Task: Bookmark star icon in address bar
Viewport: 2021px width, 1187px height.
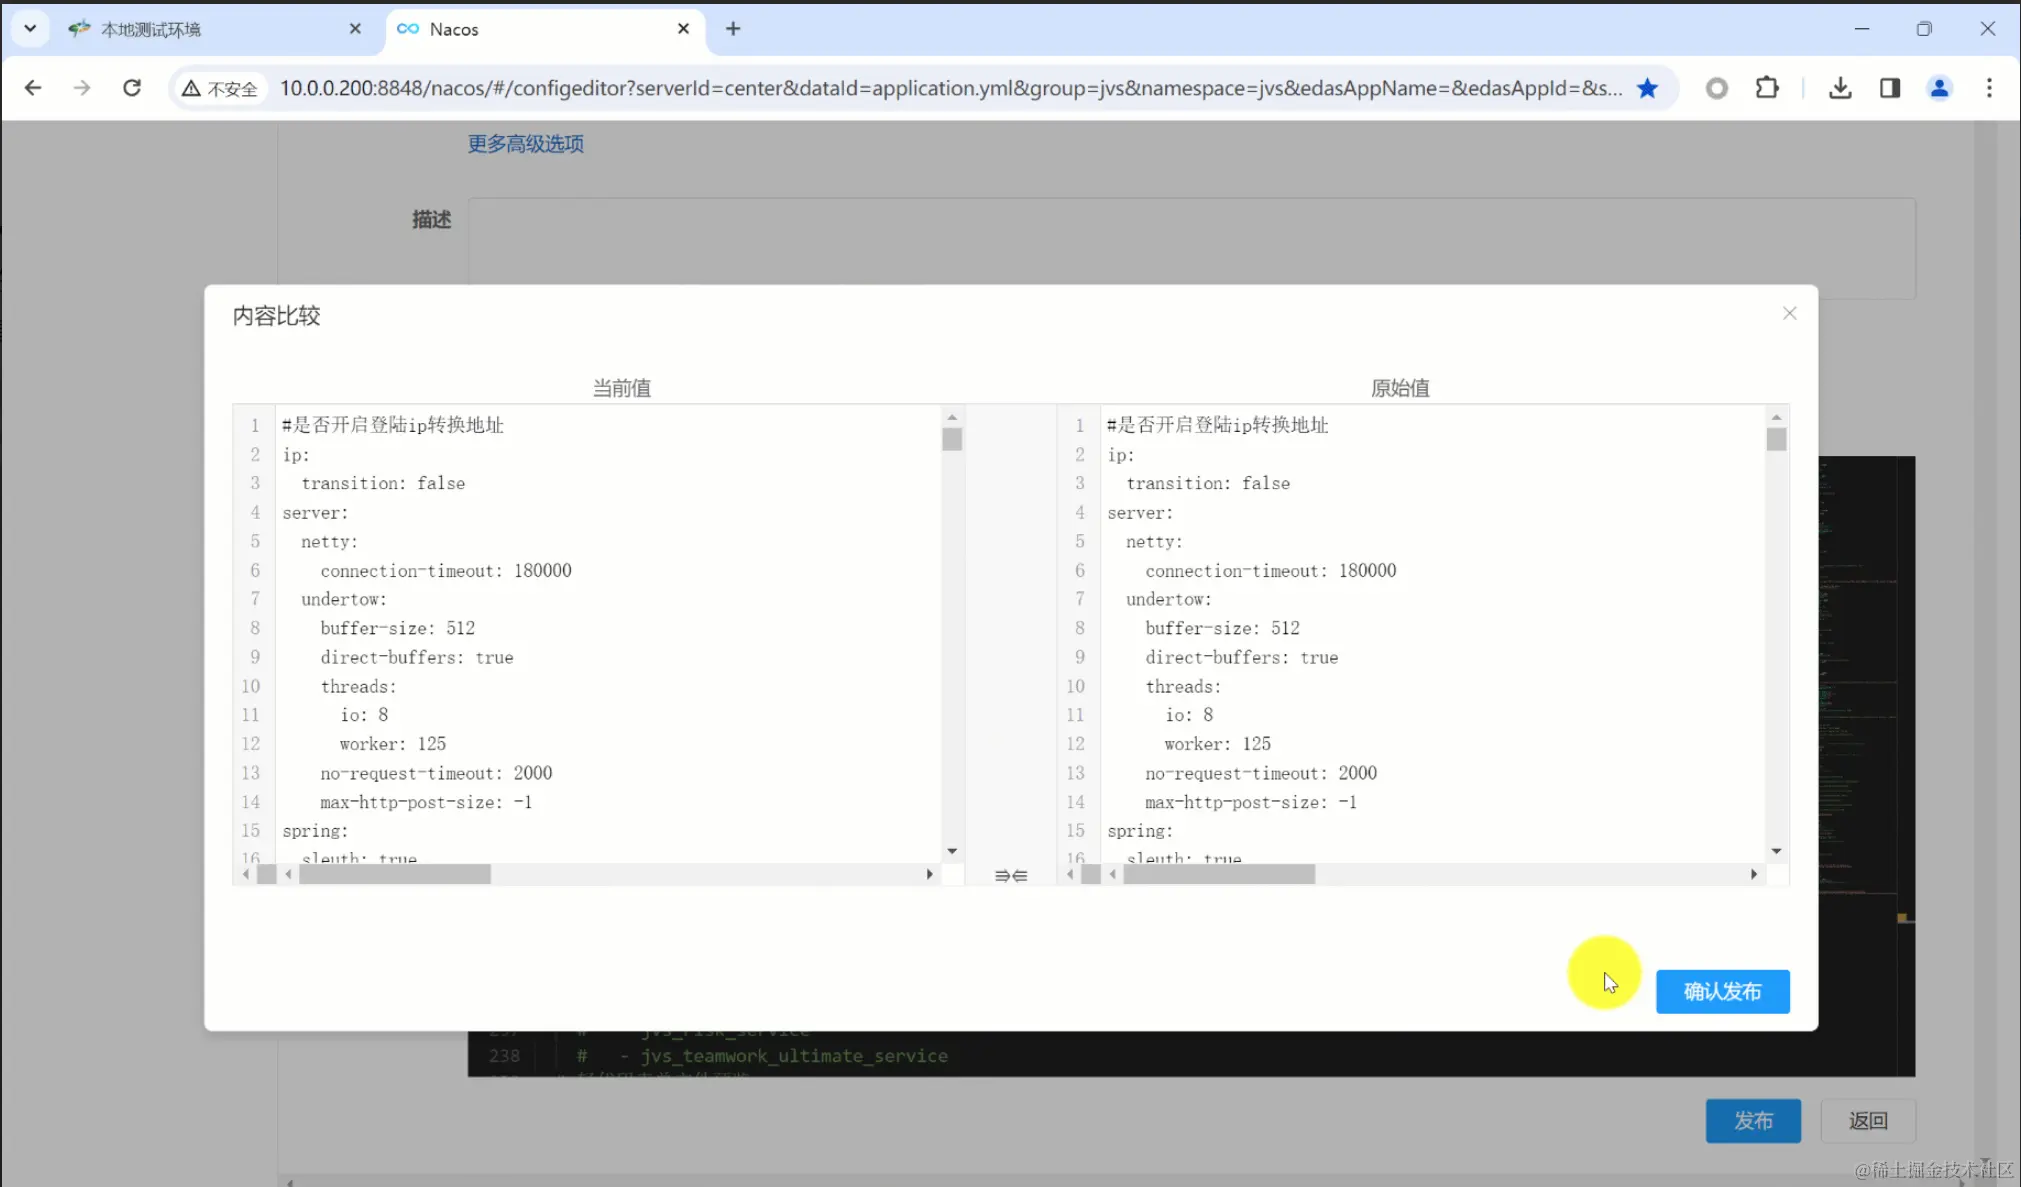Action: pos(1647,88)
